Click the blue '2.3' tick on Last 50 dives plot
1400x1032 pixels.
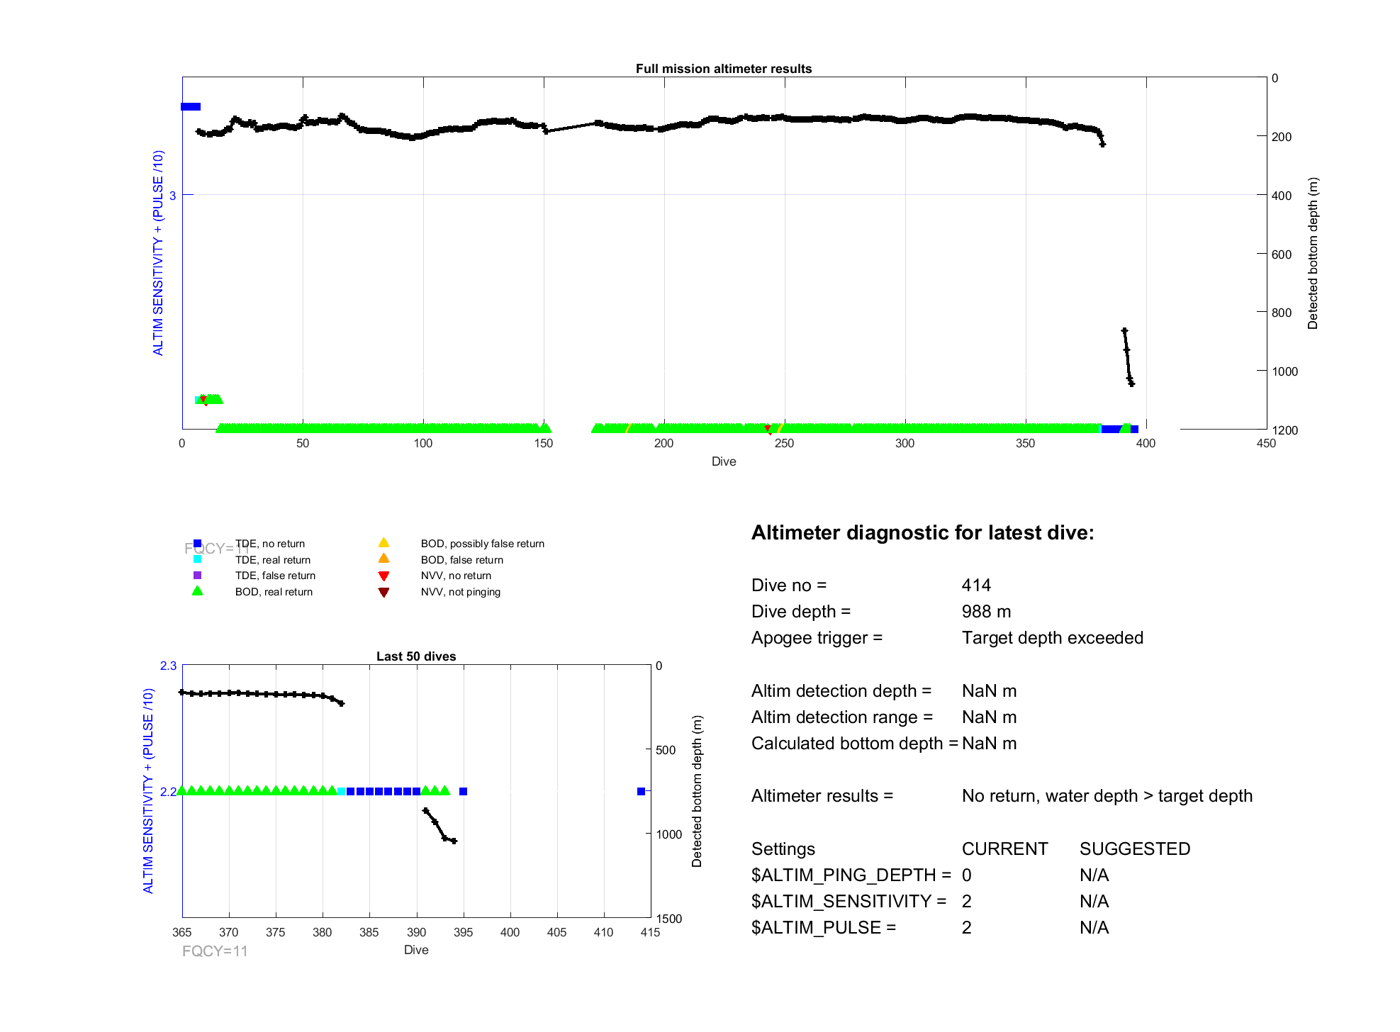coord(168,666)
